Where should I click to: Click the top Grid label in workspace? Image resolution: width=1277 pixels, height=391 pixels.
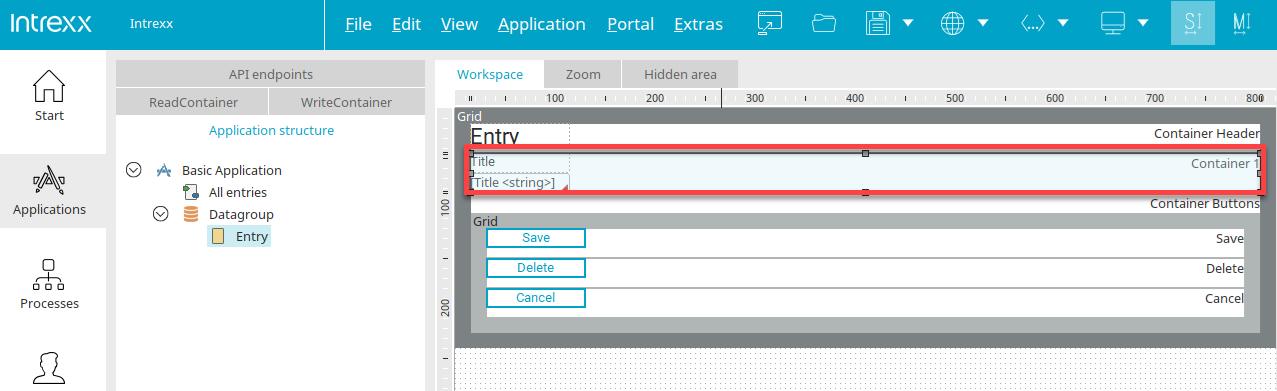click(x=469, y=117)
